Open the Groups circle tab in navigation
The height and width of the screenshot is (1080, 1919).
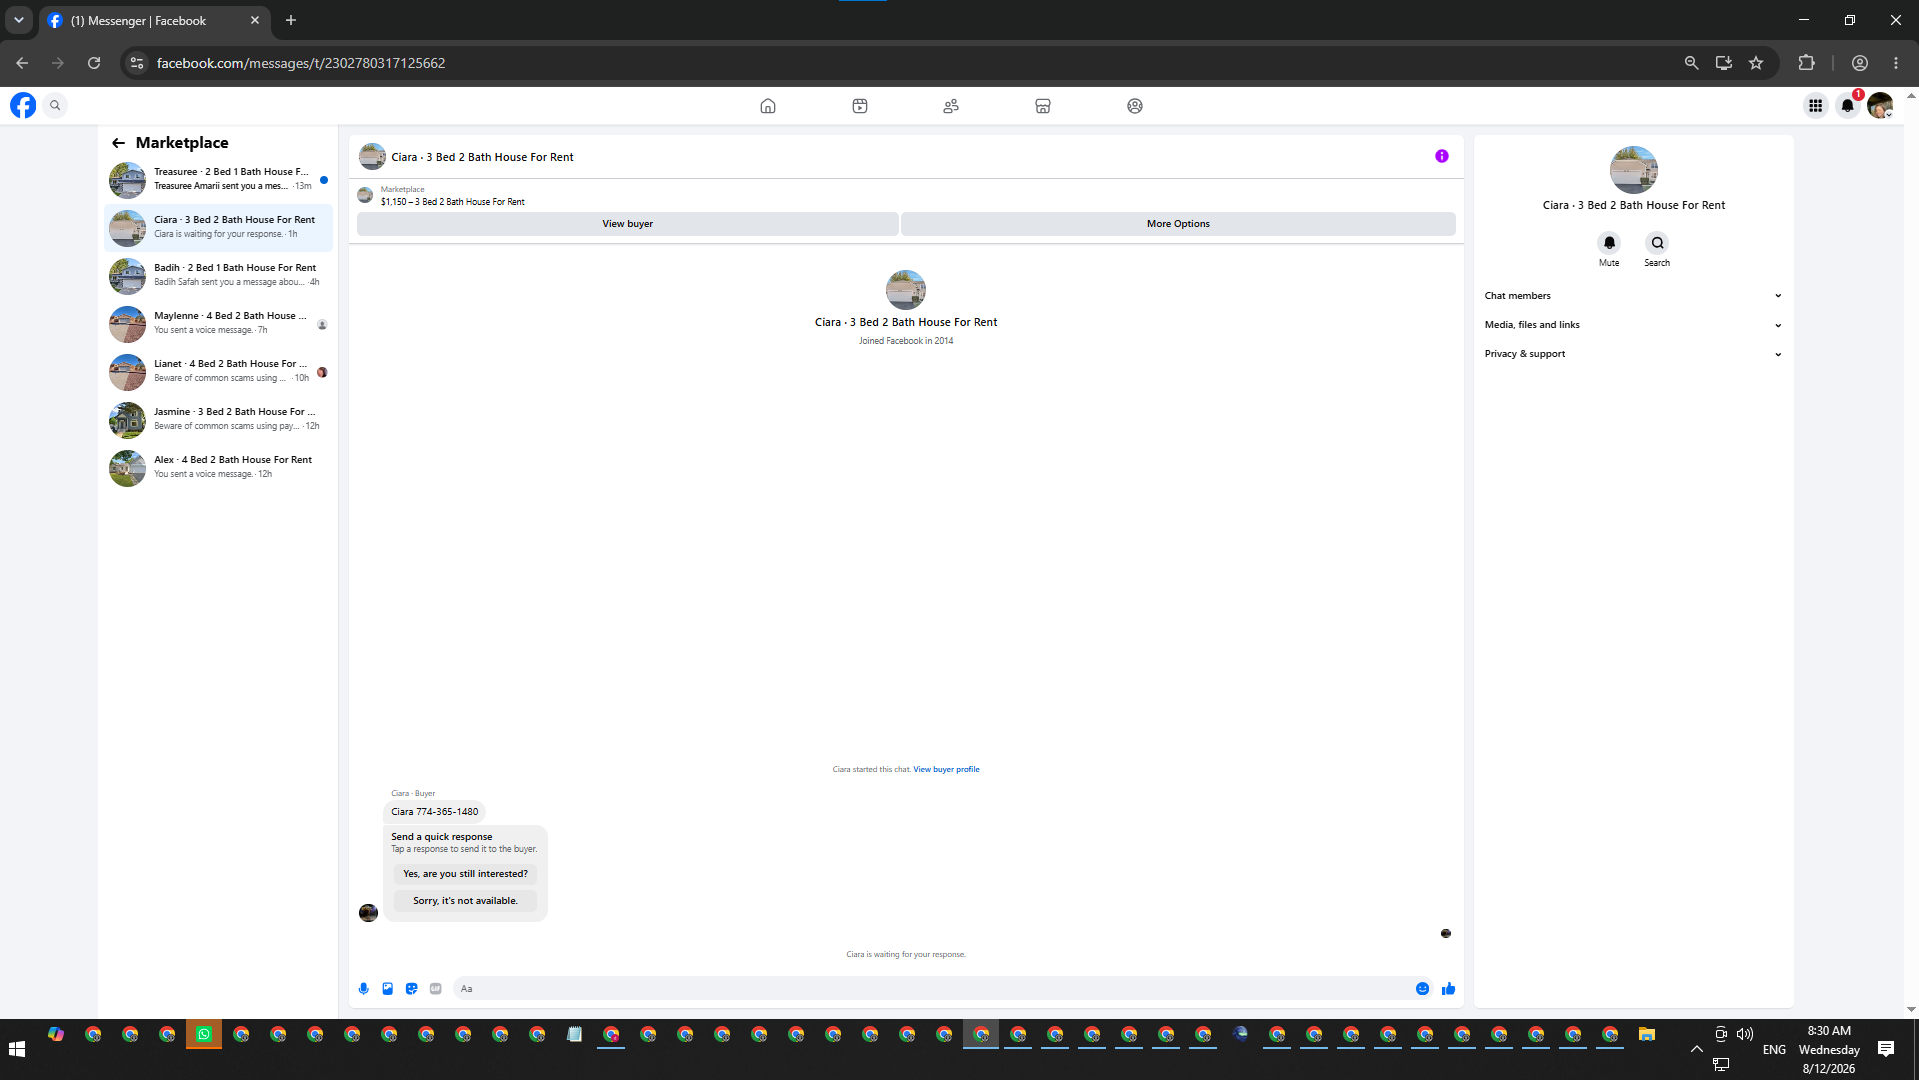point(1135,106)
